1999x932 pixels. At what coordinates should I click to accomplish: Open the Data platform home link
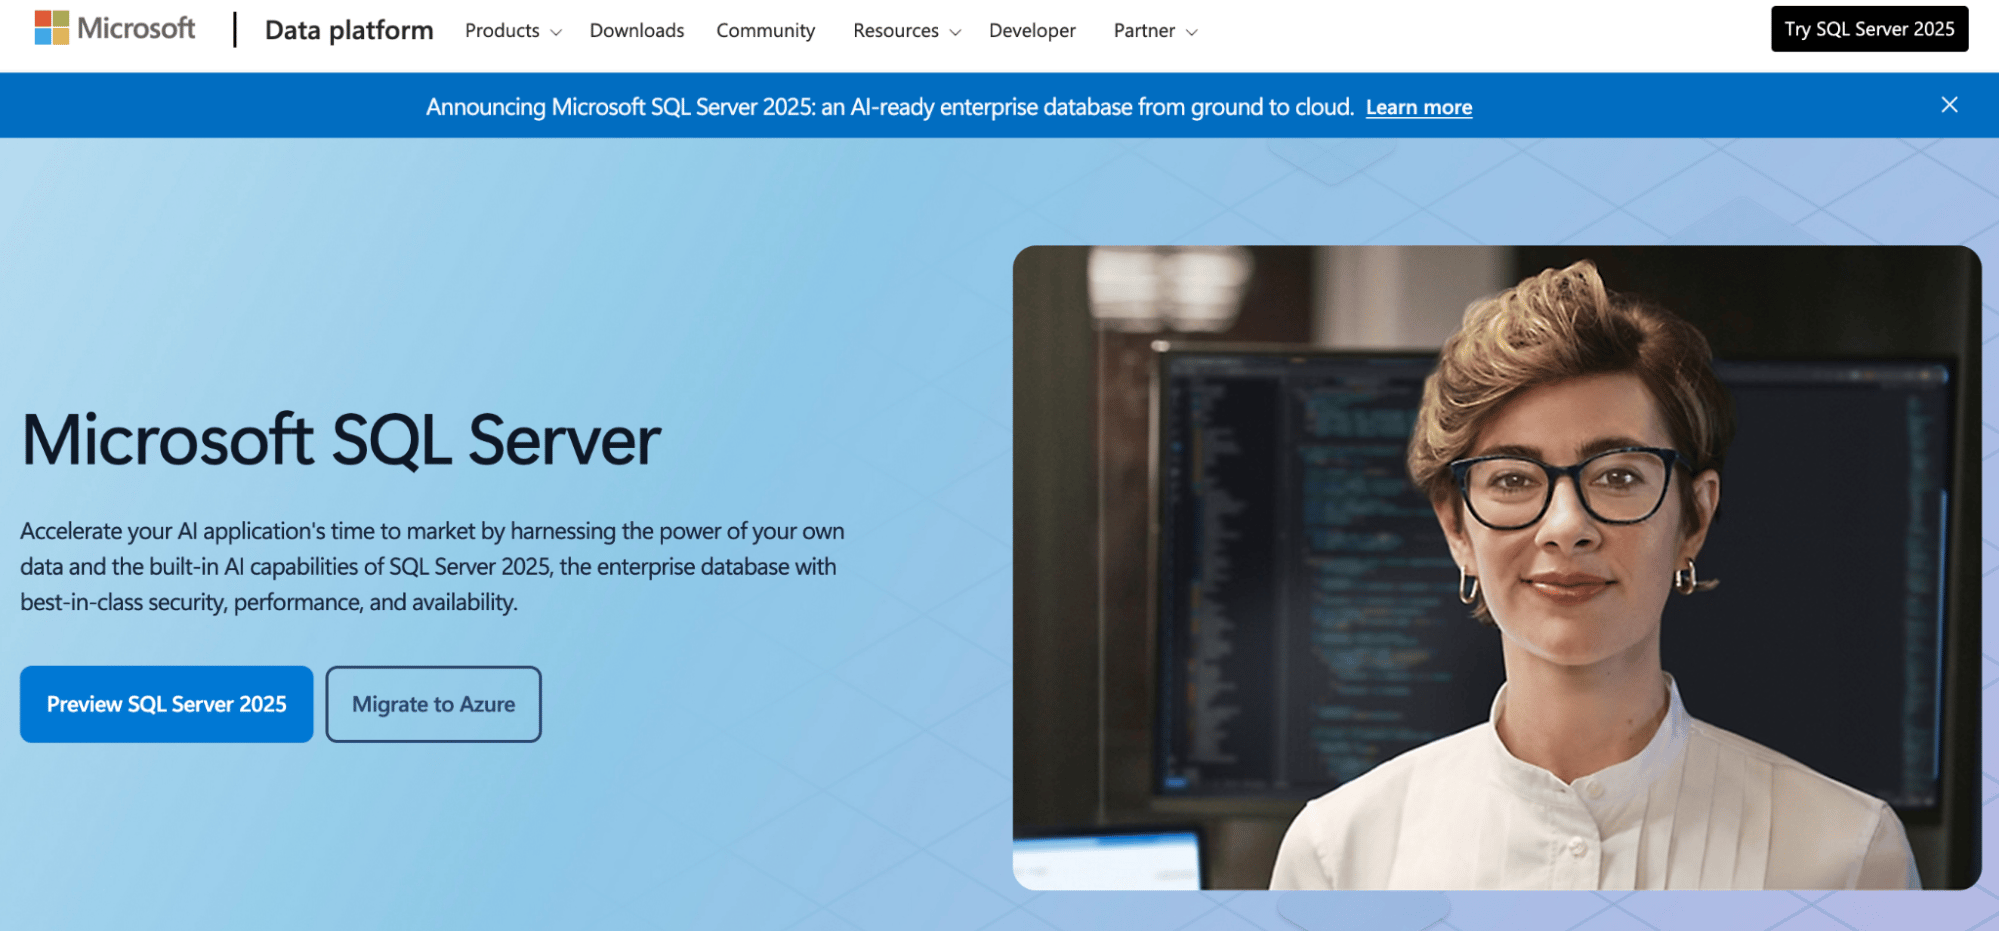pyautogui.click(x=349, y=30)
